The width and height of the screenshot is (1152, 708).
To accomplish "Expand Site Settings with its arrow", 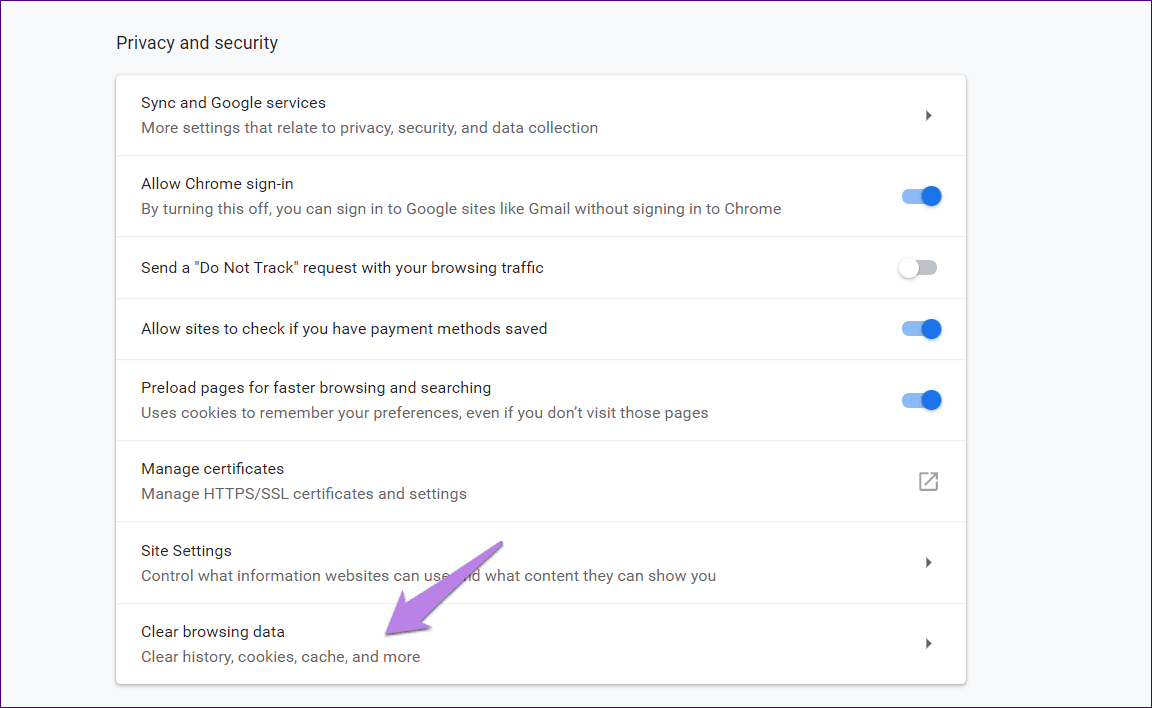I will (929, 563).
